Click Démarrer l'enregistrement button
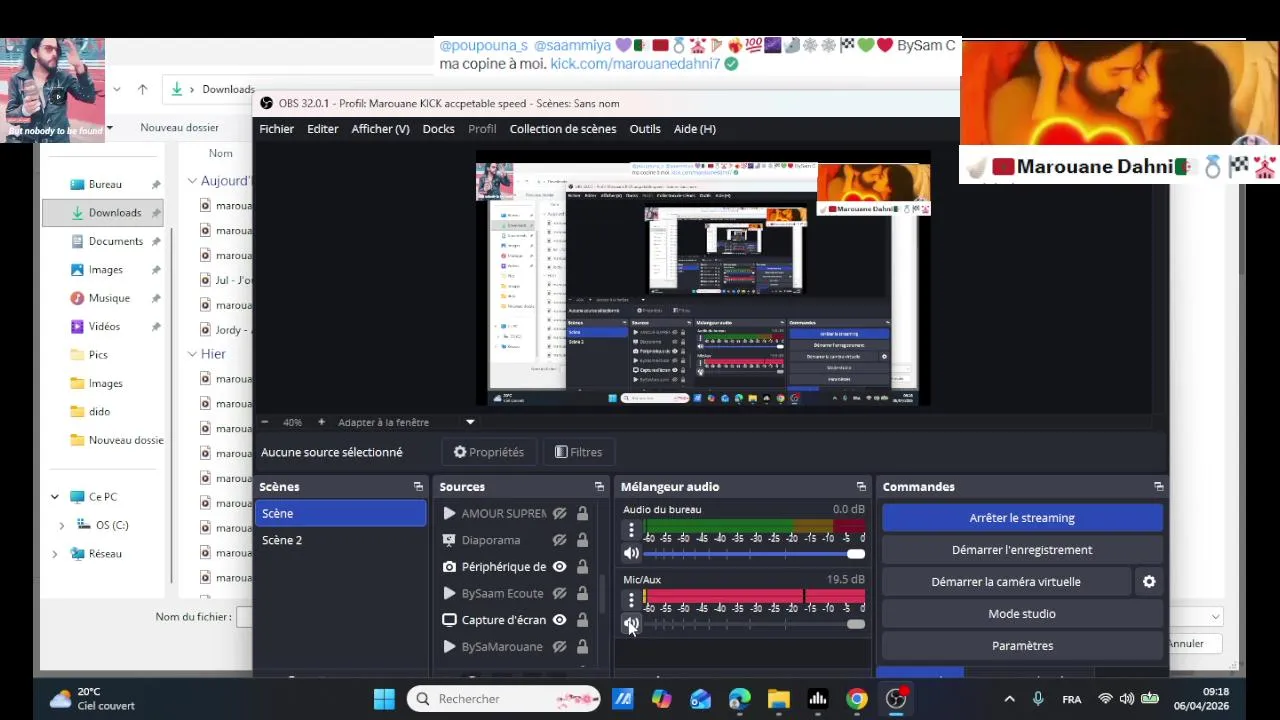 point(1022,550)
